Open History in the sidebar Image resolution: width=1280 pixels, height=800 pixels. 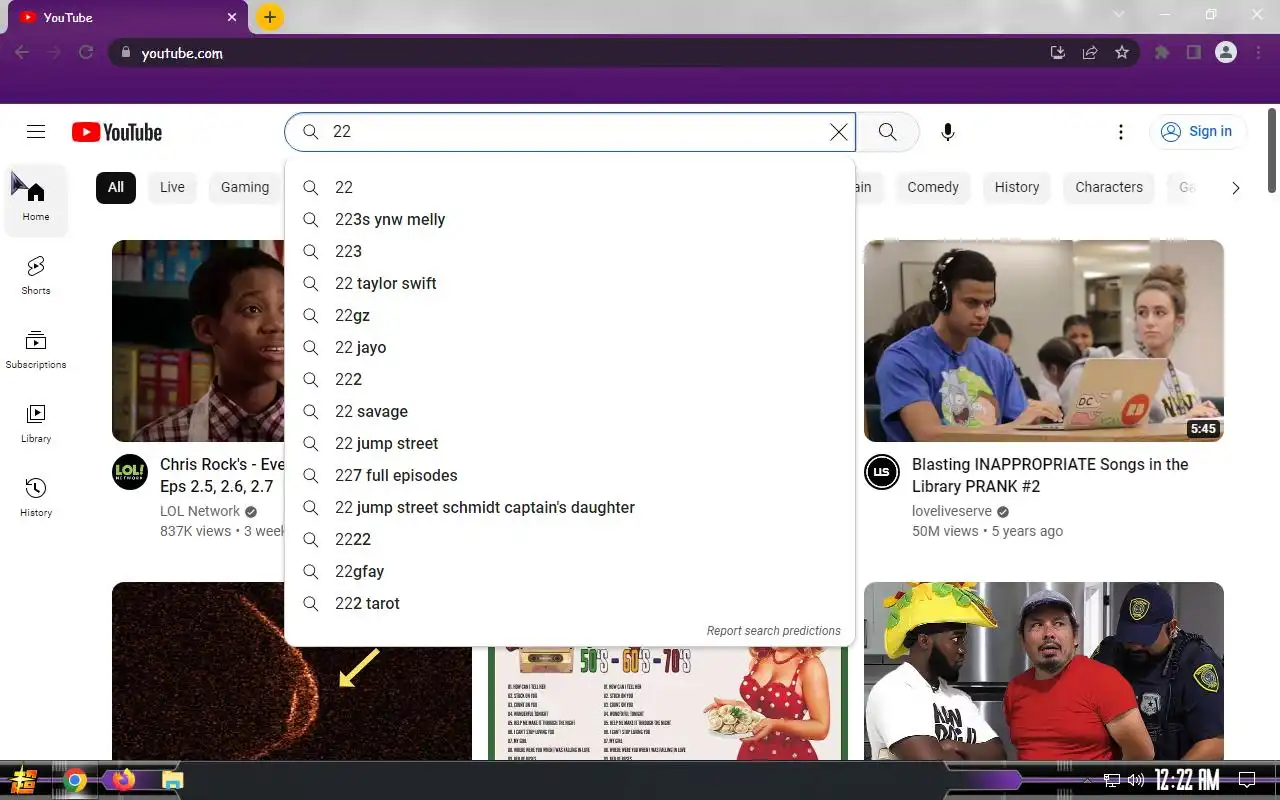(x=36, y=497)
